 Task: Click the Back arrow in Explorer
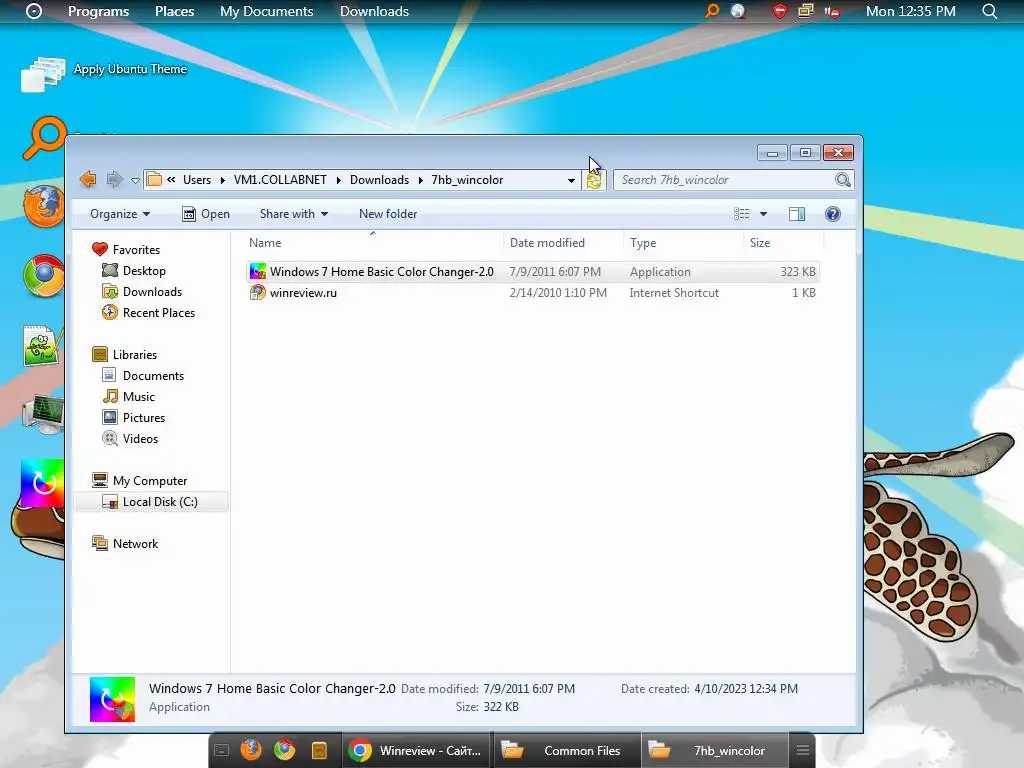88,179
